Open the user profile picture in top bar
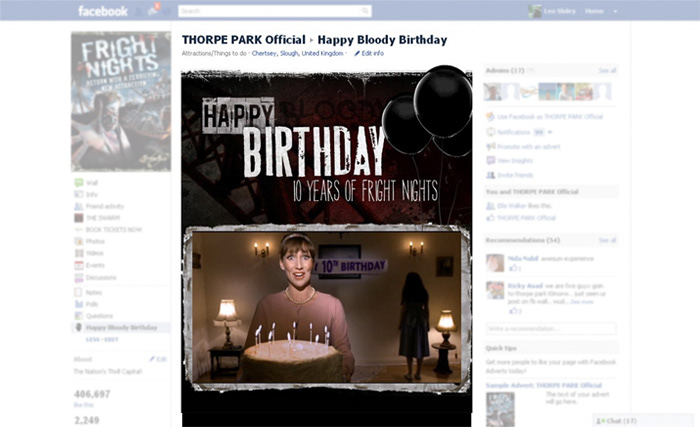 [535, 11]
